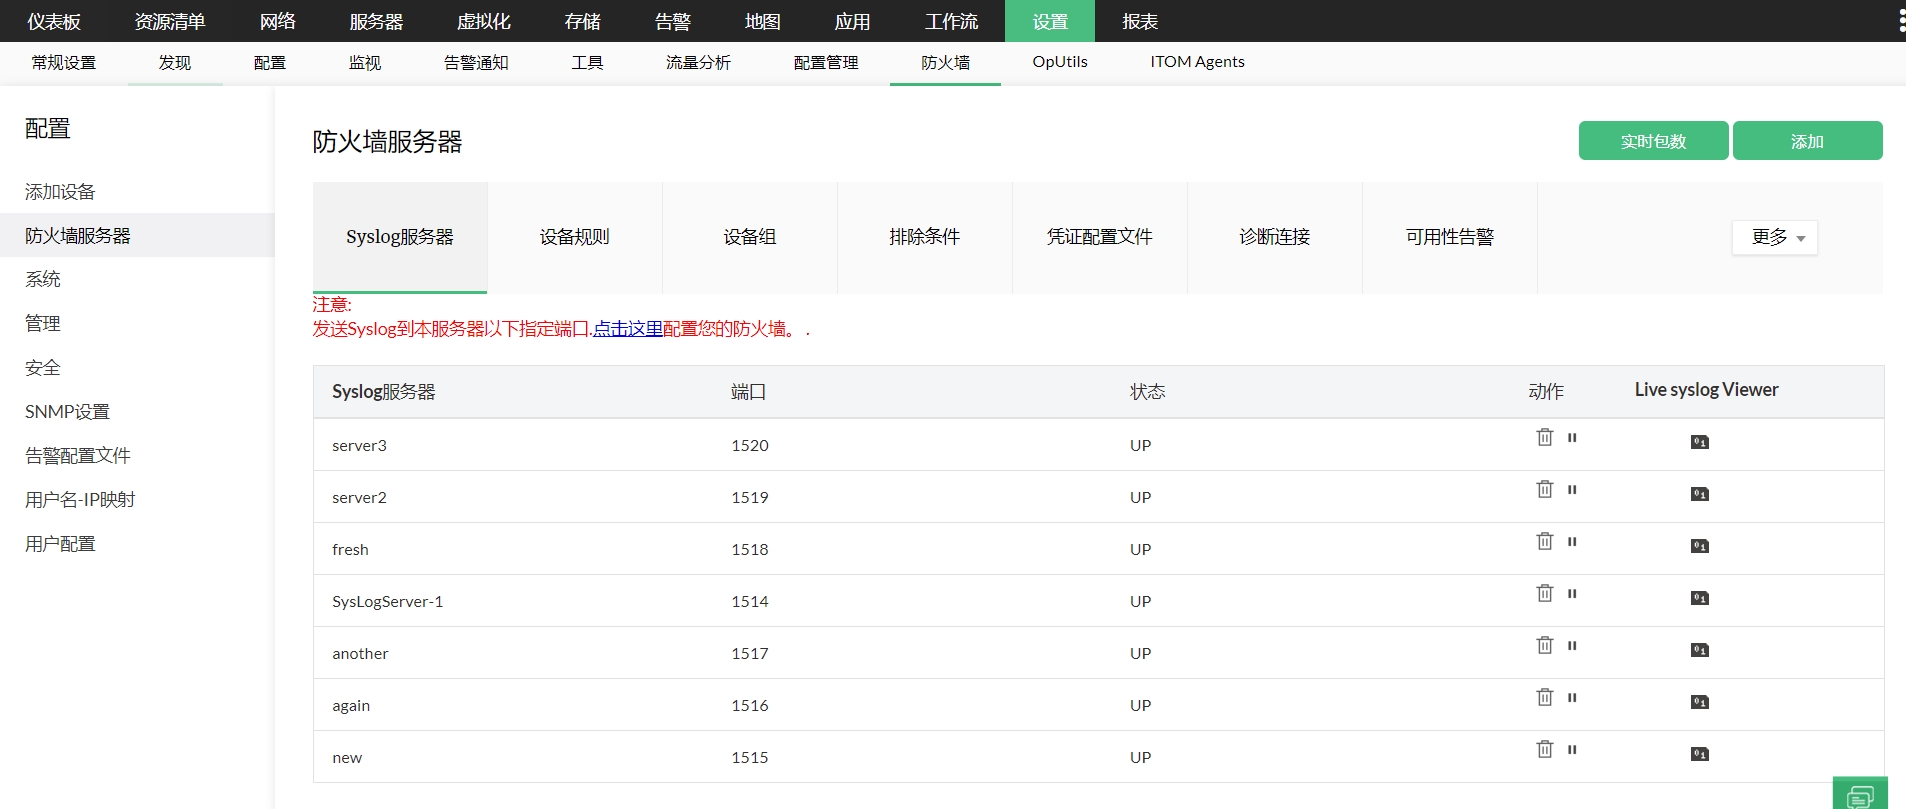This screenshot has width=1906, height=809.
Task: Pause the new syslog server
Action: 1572,750
